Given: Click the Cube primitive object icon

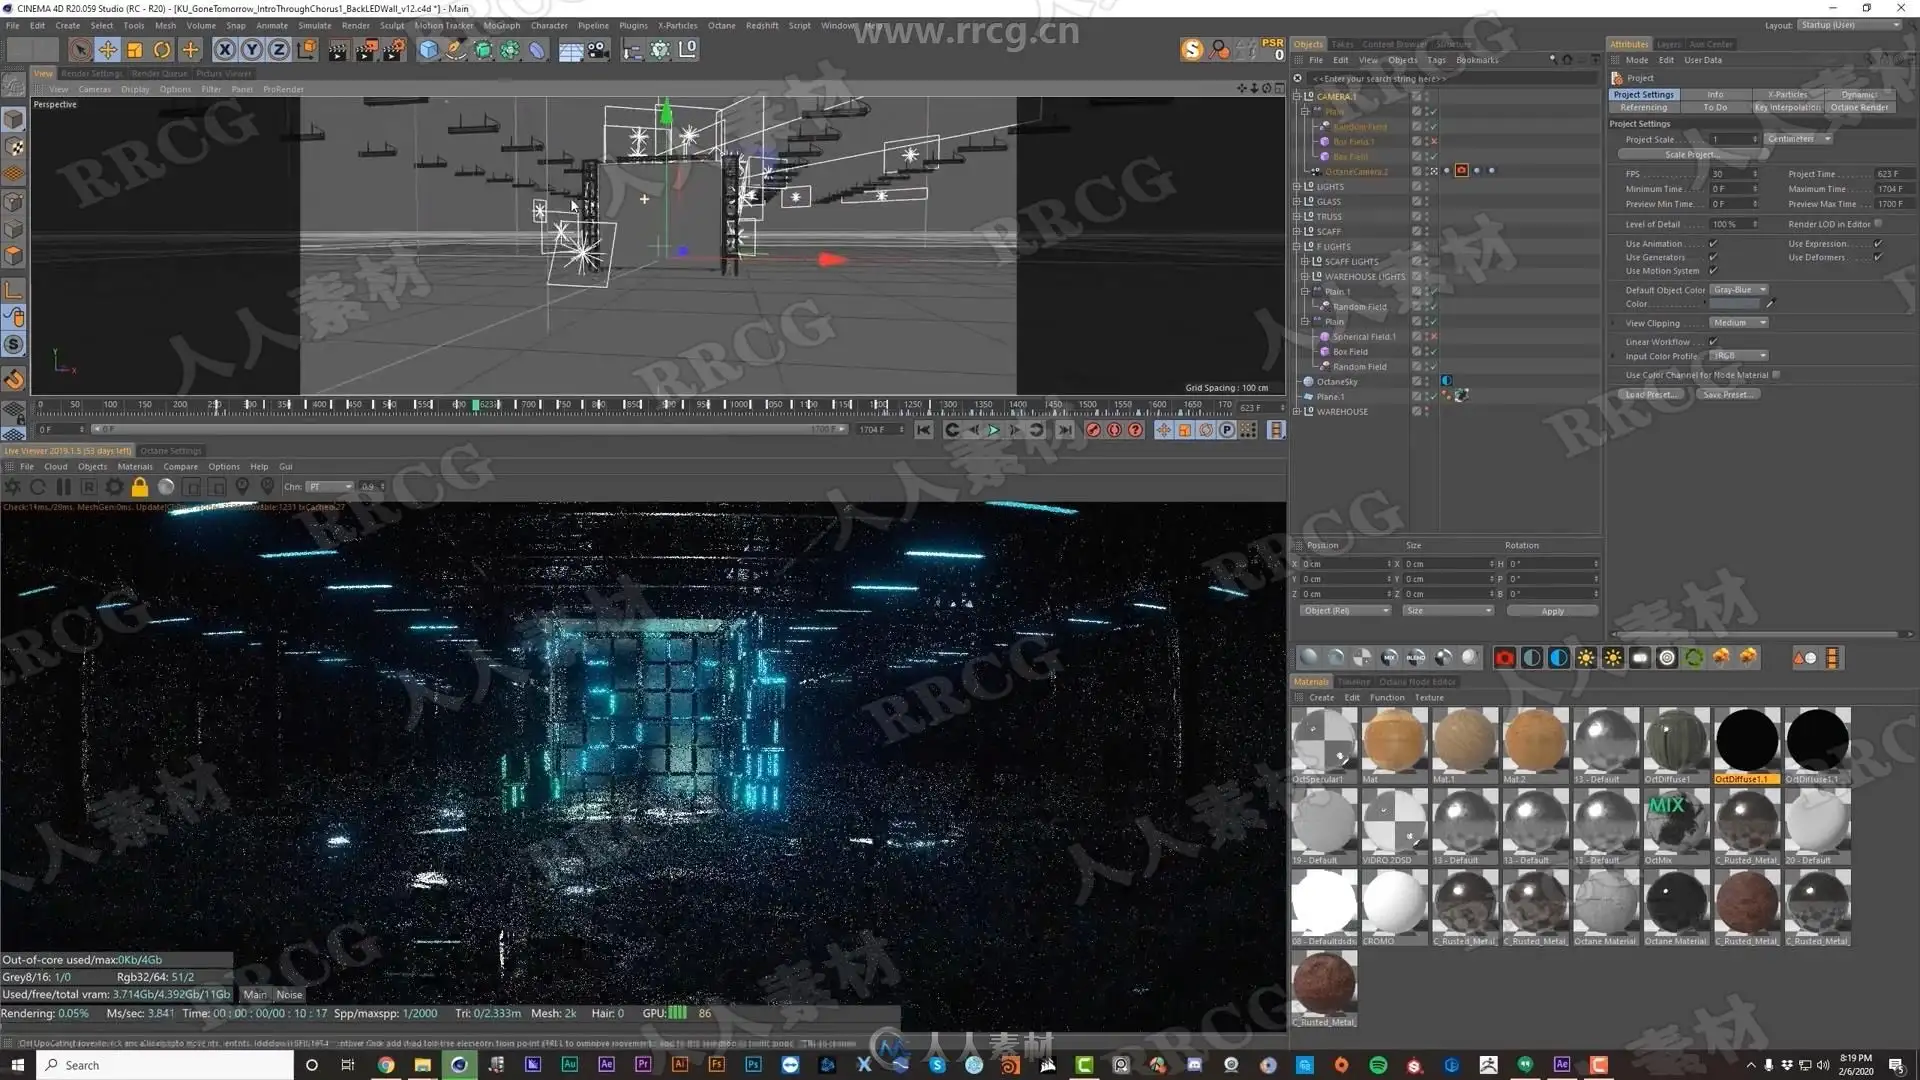Looking at the screenshot, I should tap(428, 49).
